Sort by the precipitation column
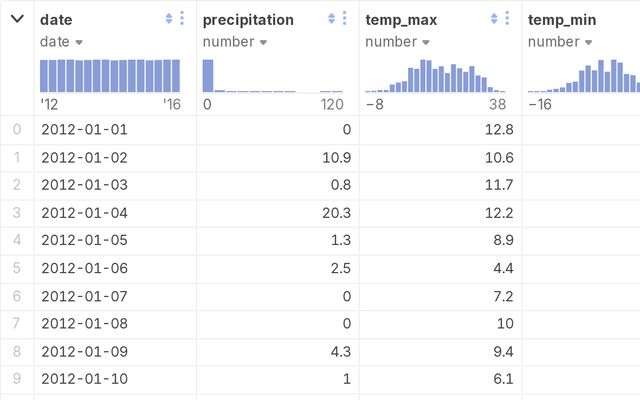The width and height of the screenshot is (640, 400). pyautogui.click(x=331, y=19)
